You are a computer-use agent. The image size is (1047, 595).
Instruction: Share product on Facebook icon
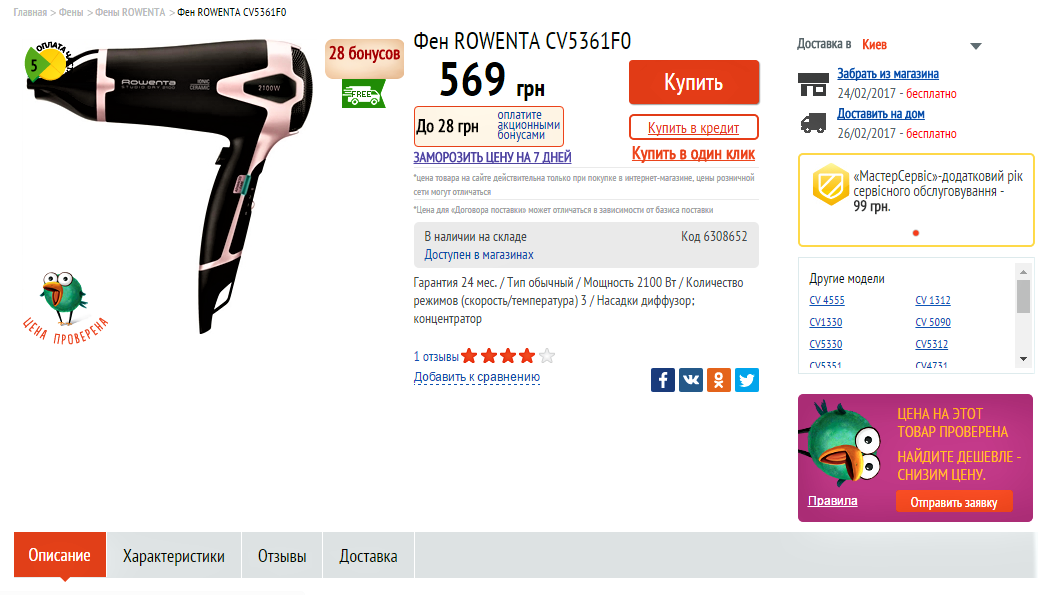[662, 380]
